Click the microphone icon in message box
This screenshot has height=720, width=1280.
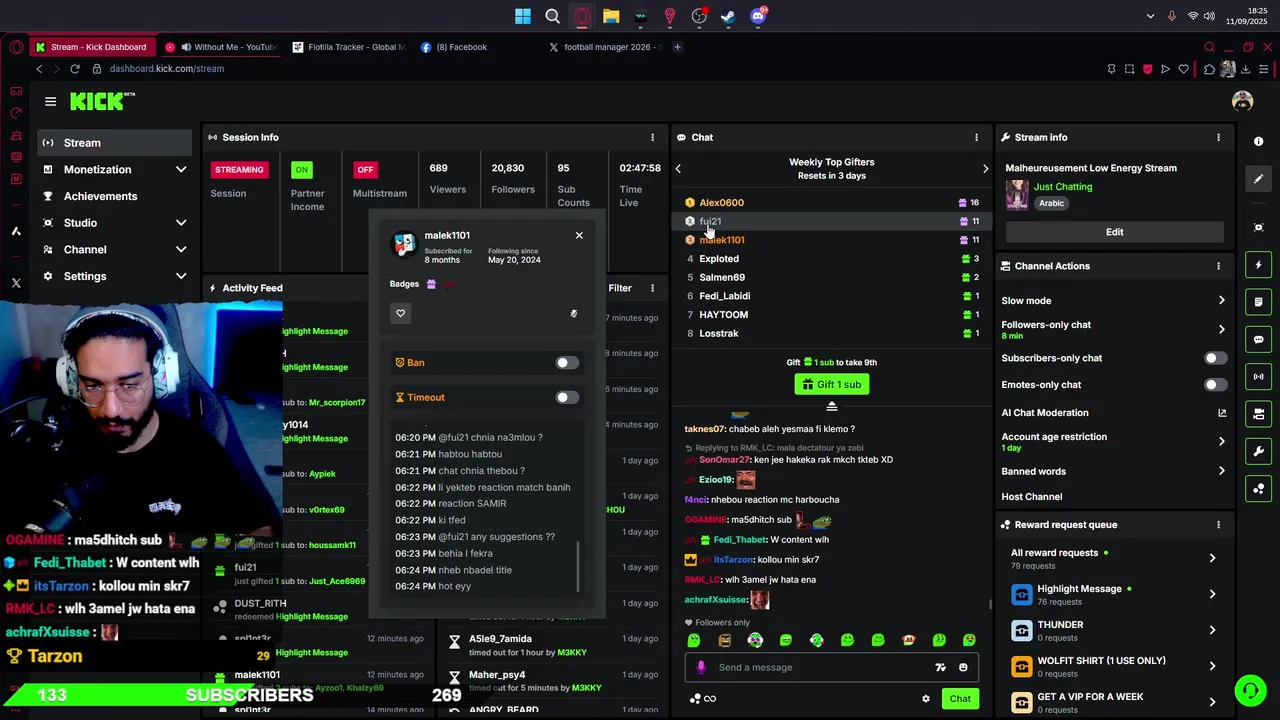(701, 667)
